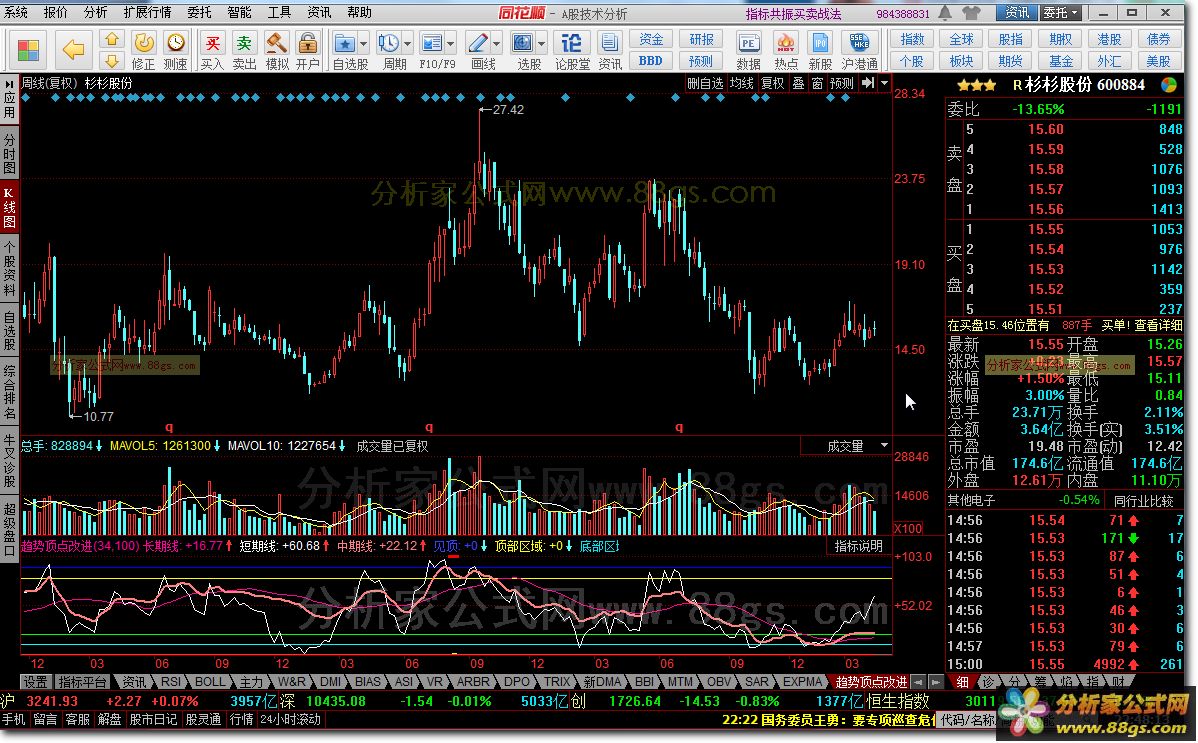Click the 新股 IPO icon

pos(820,43)
